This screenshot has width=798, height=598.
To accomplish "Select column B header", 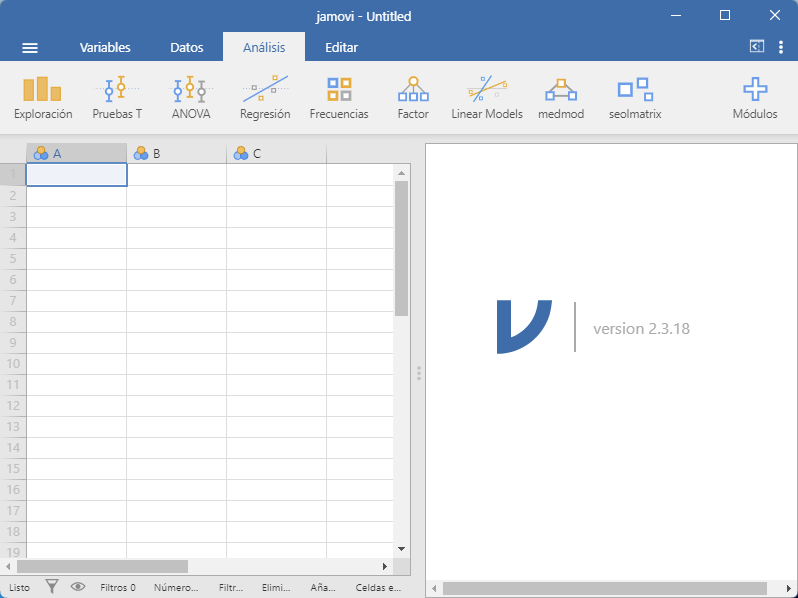I will click(x=177, y=153).
